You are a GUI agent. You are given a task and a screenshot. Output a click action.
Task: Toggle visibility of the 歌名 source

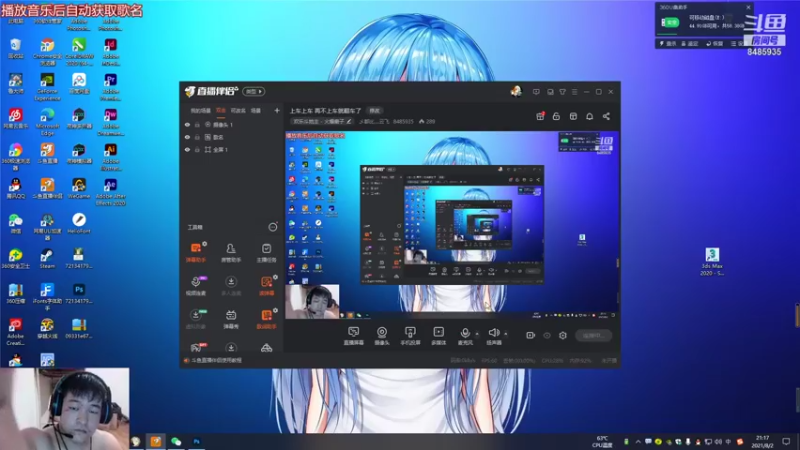coord(187,137)
